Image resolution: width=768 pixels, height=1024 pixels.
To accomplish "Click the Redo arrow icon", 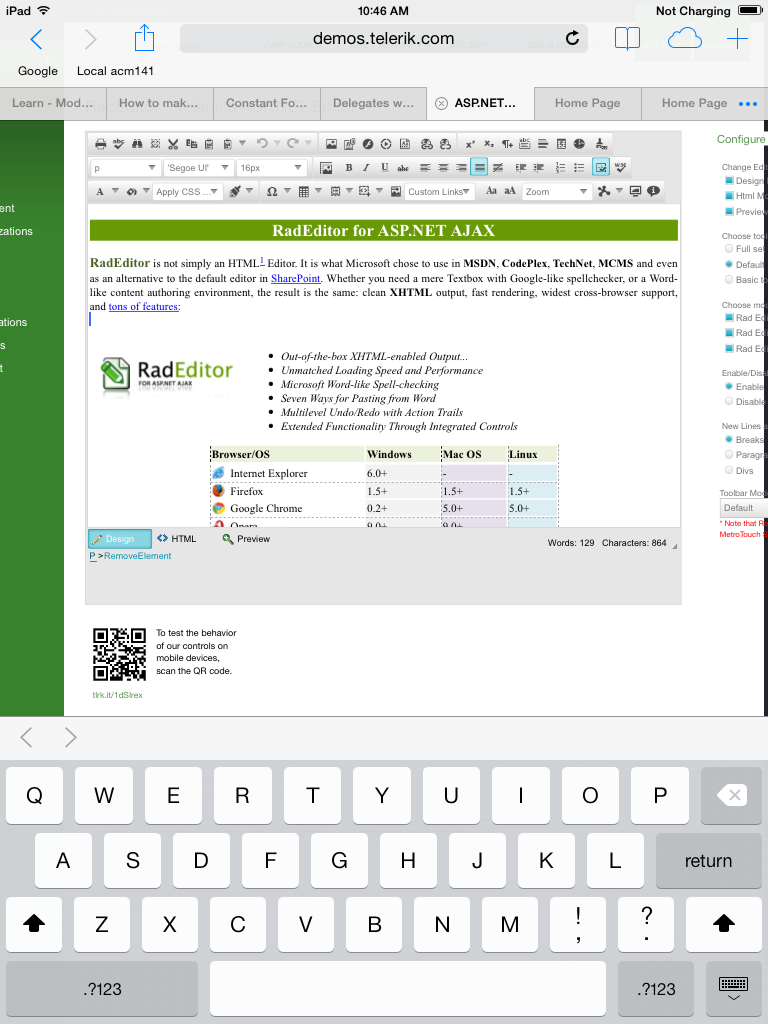I will tap(293, 143).
